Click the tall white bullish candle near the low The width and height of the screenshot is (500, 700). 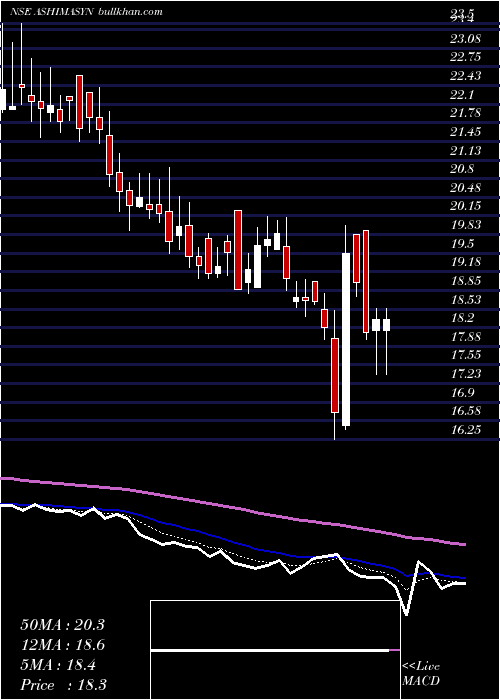coord(346,339)
